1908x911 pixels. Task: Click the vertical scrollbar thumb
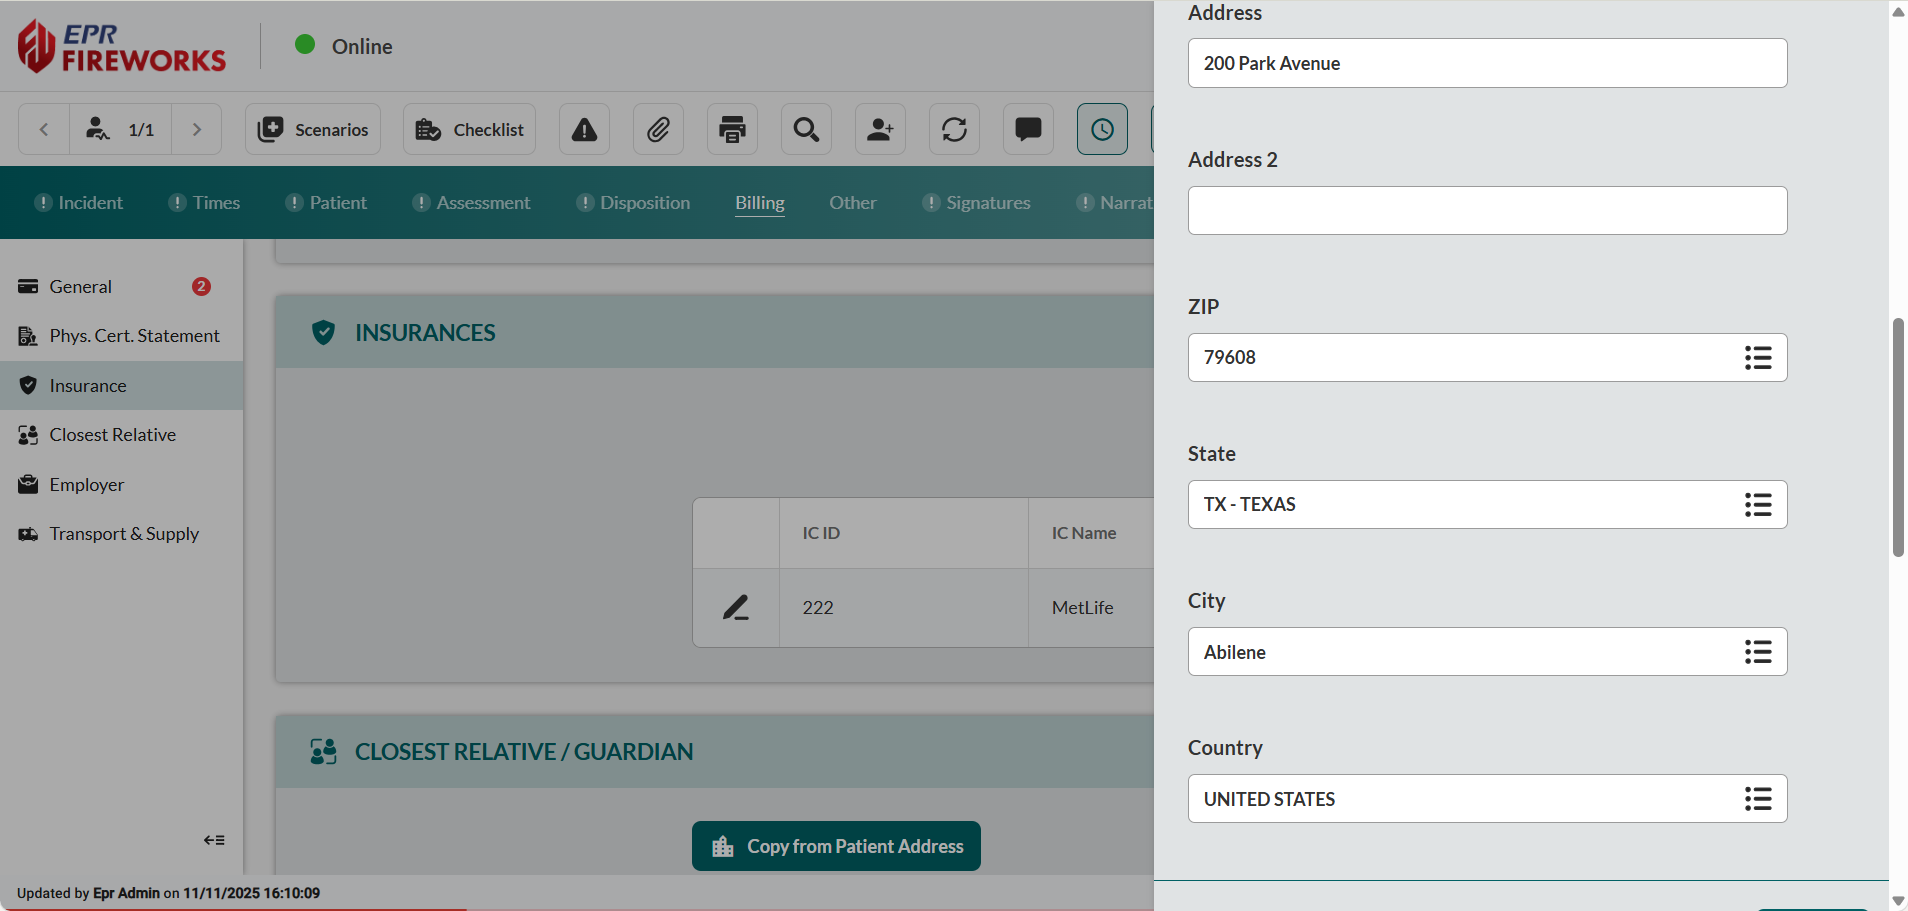(x=1897, y=437)
